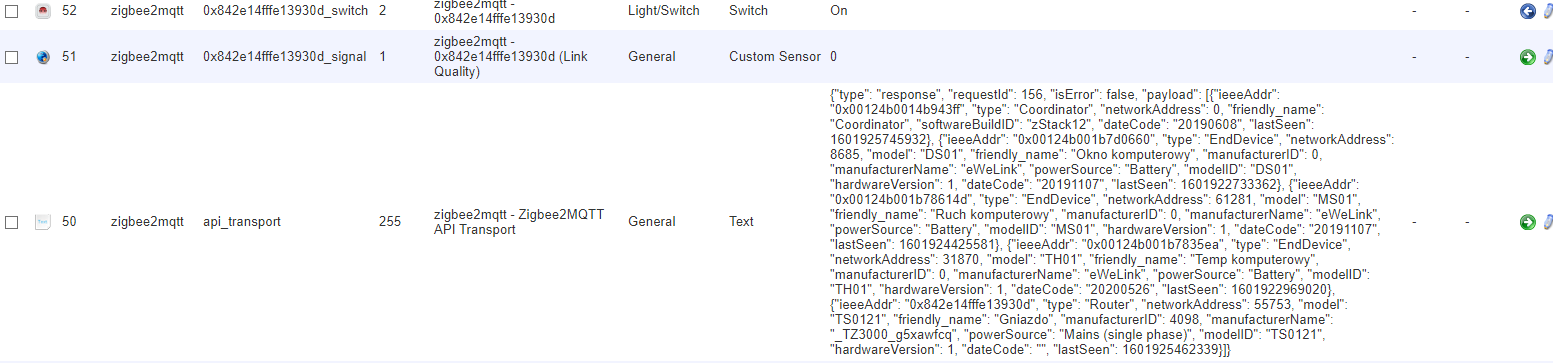Click 'General' type cell in row 51
This screenshot has height=363, width=1553.
tap(652, 57)
